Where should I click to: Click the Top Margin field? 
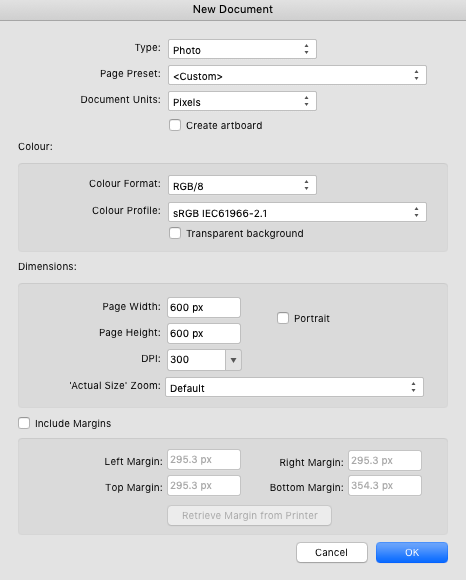pos(204,486)
